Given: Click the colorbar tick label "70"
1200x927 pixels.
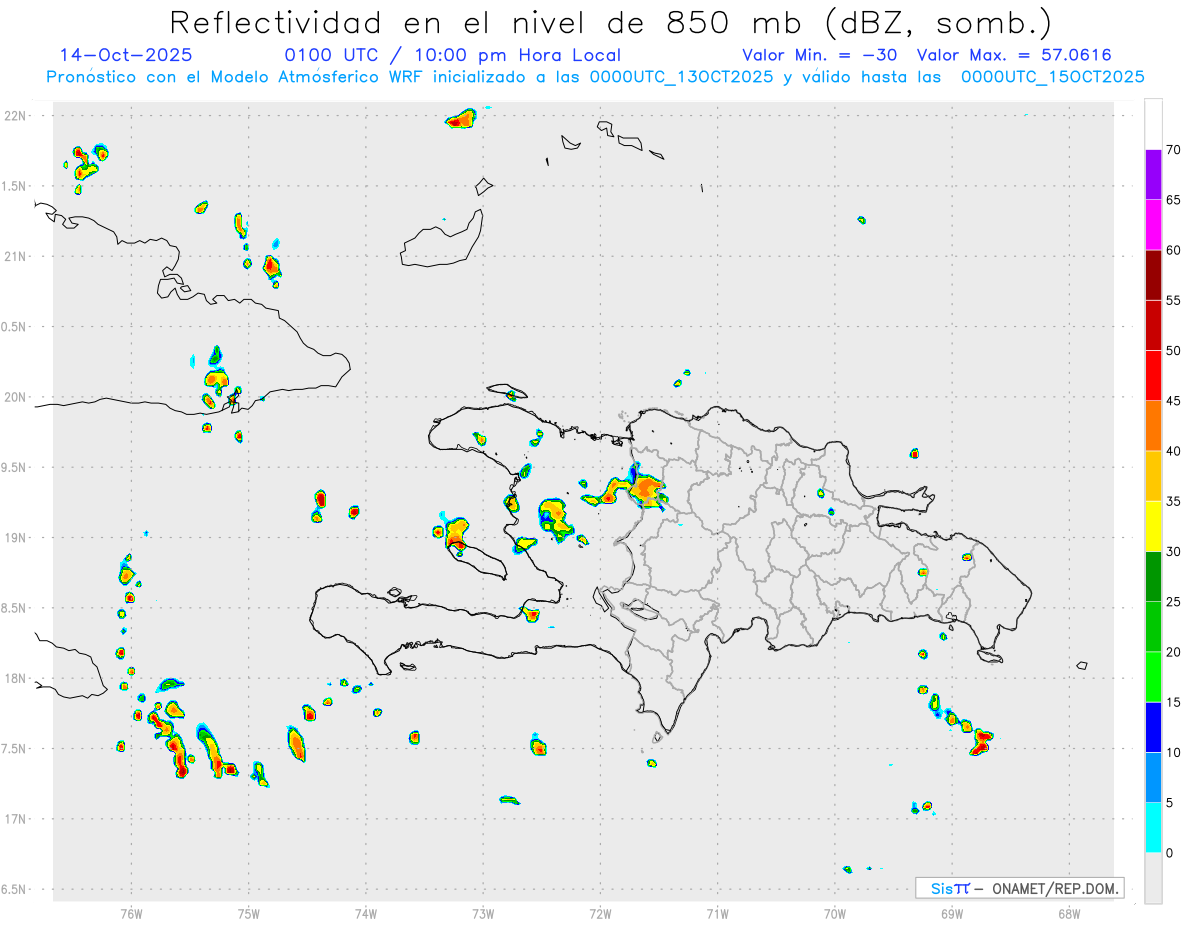Looking at the screenshot, I should [x=1174, y=150].
